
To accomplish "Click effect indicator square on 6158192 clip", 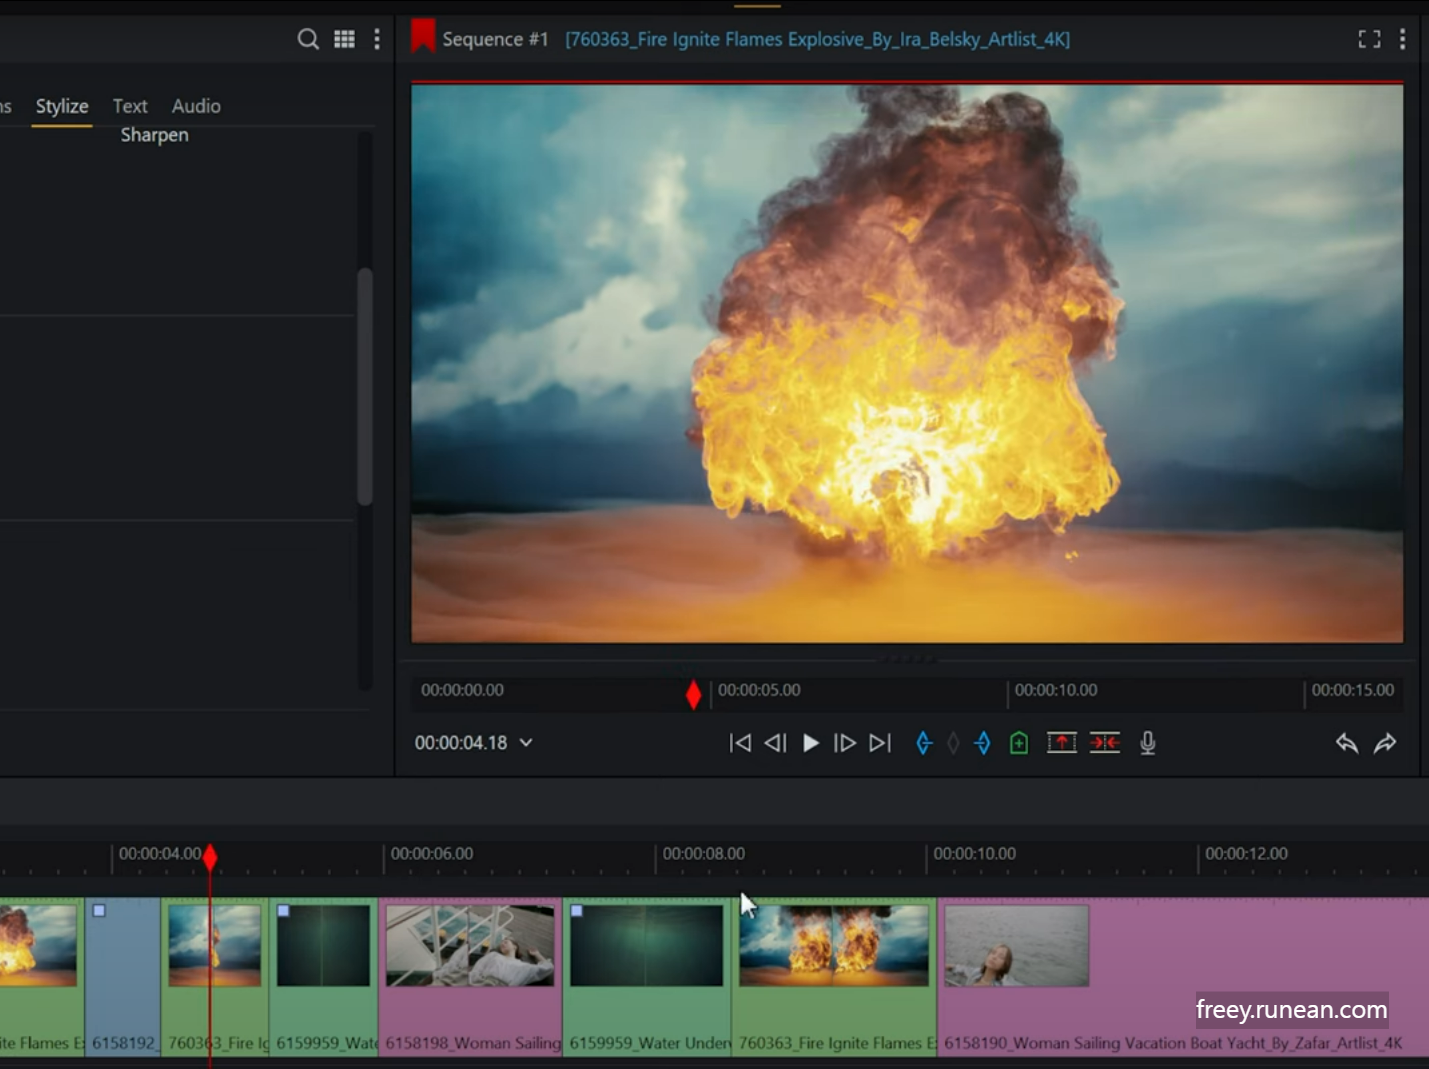I will [99, 911].
